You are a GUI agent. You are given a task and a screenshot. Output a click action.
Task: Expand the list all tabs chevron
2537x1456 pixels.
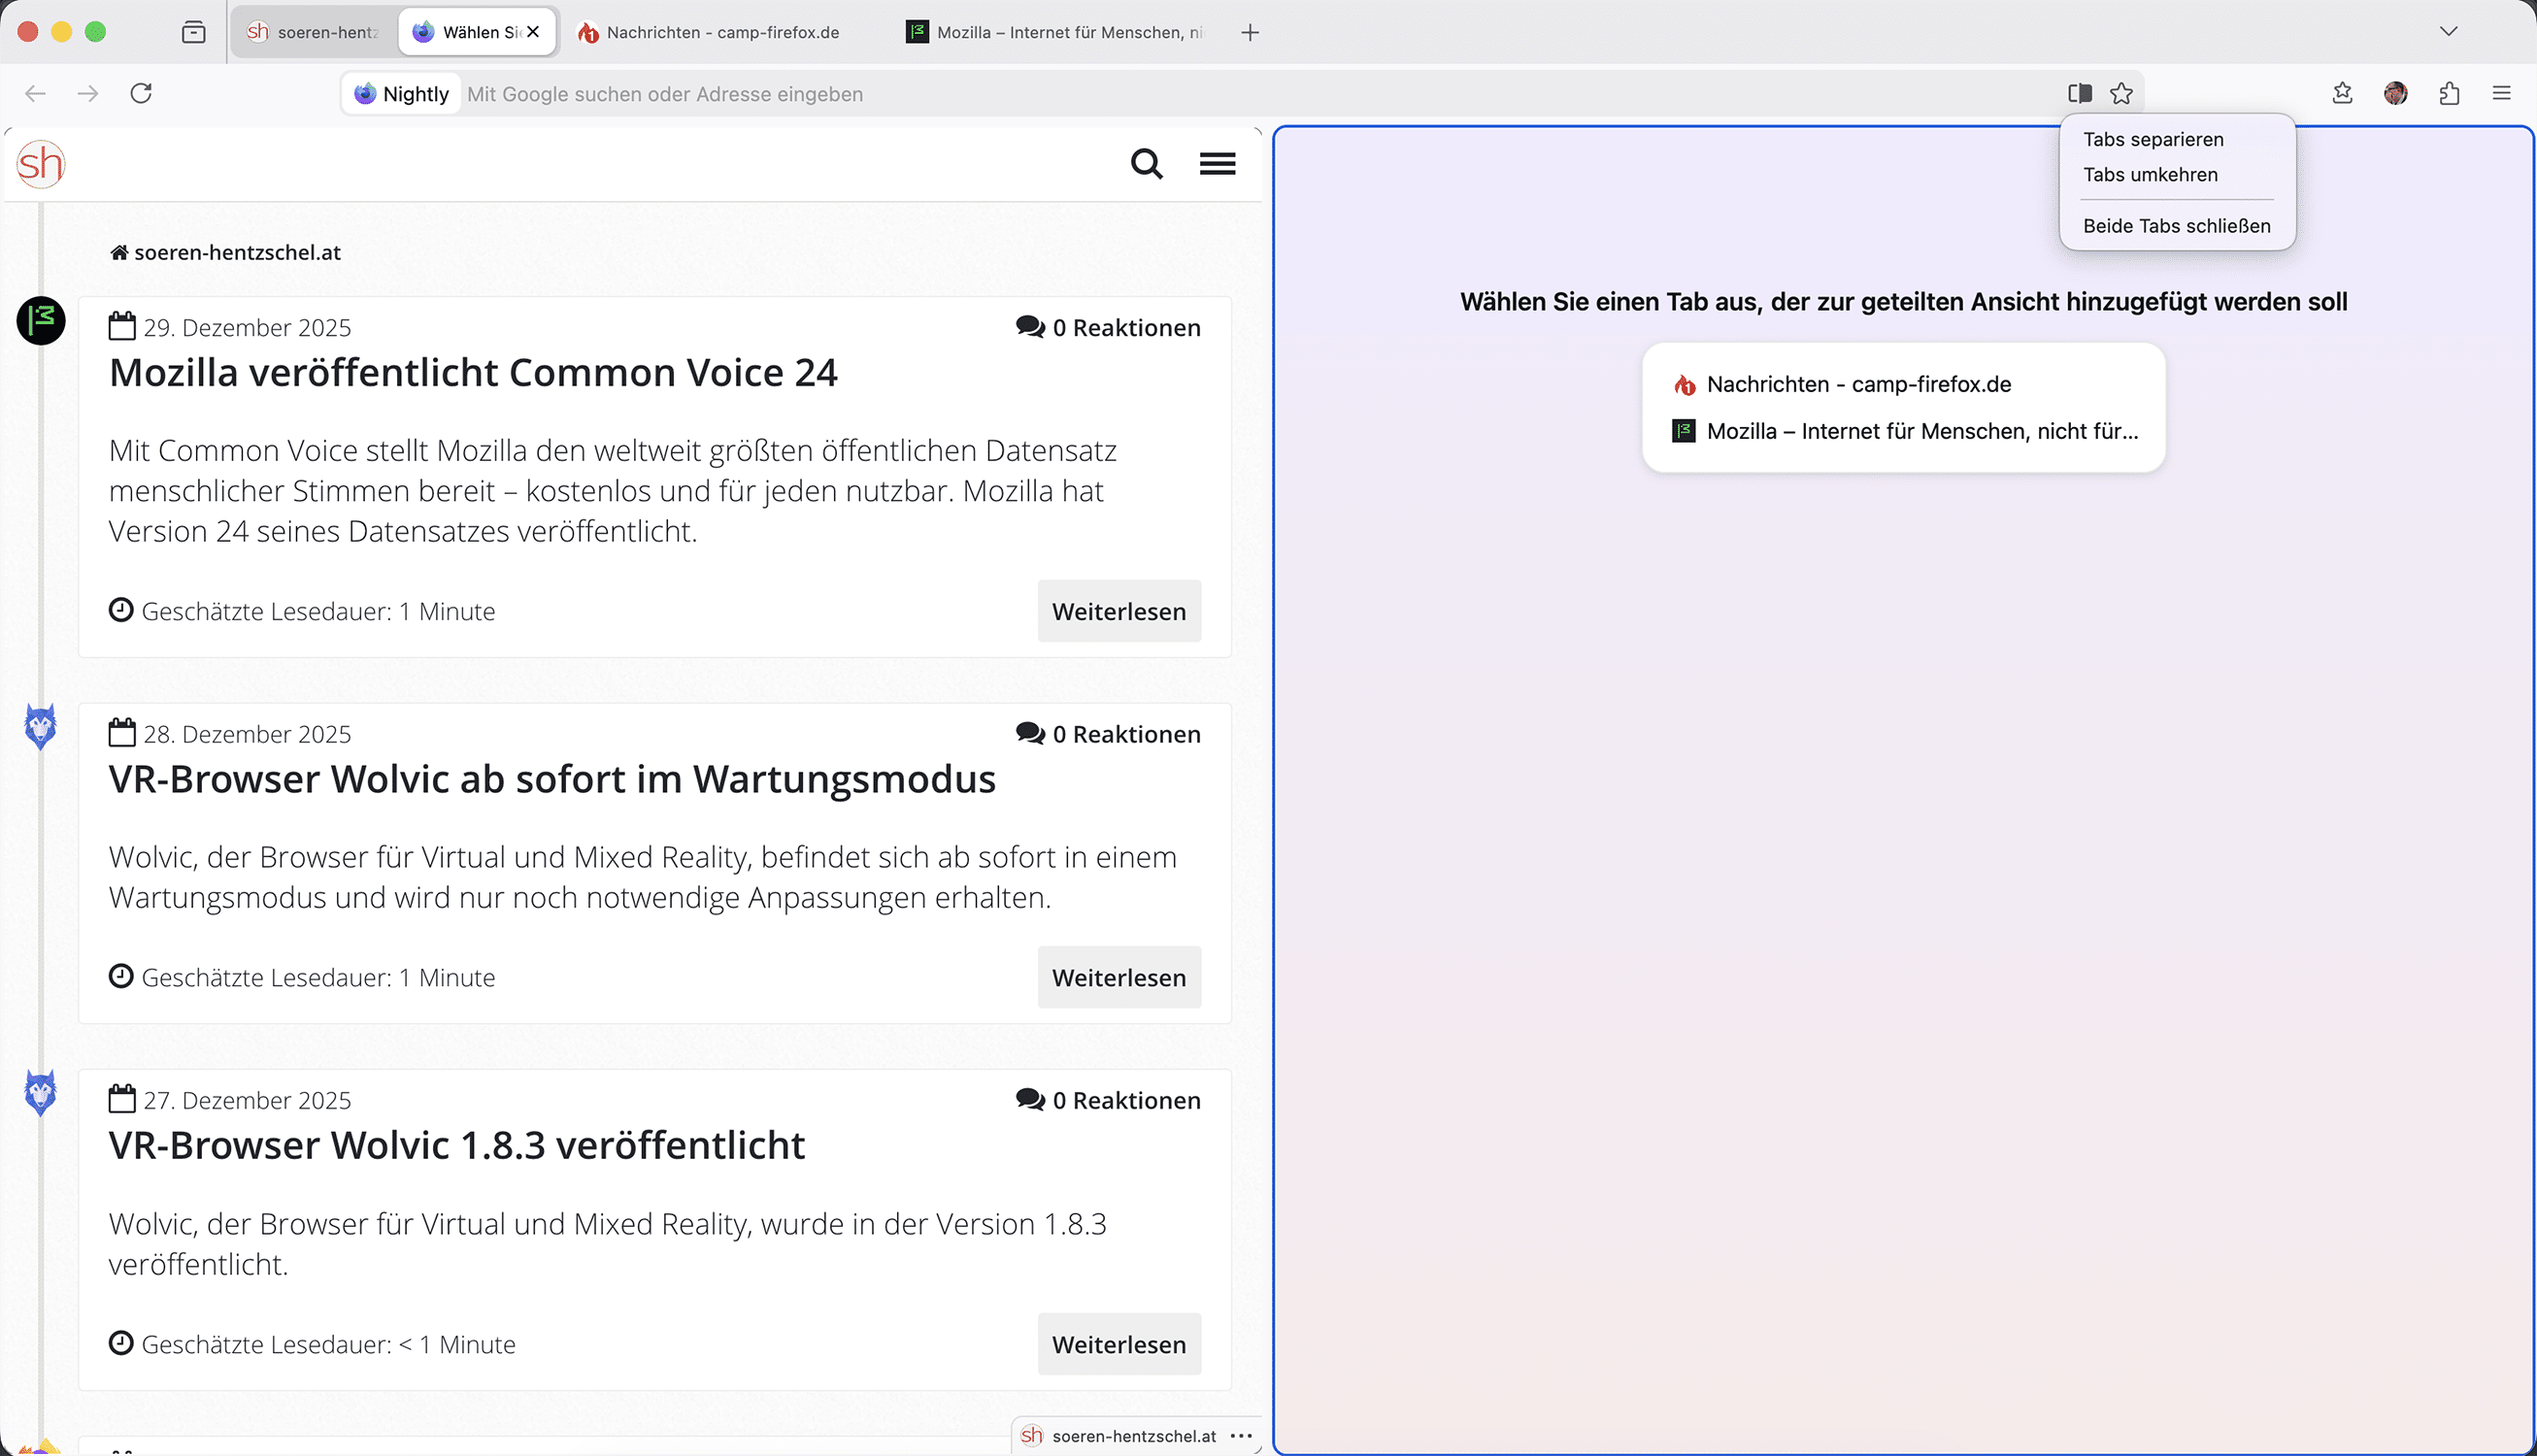click(x=2448, y=32)
